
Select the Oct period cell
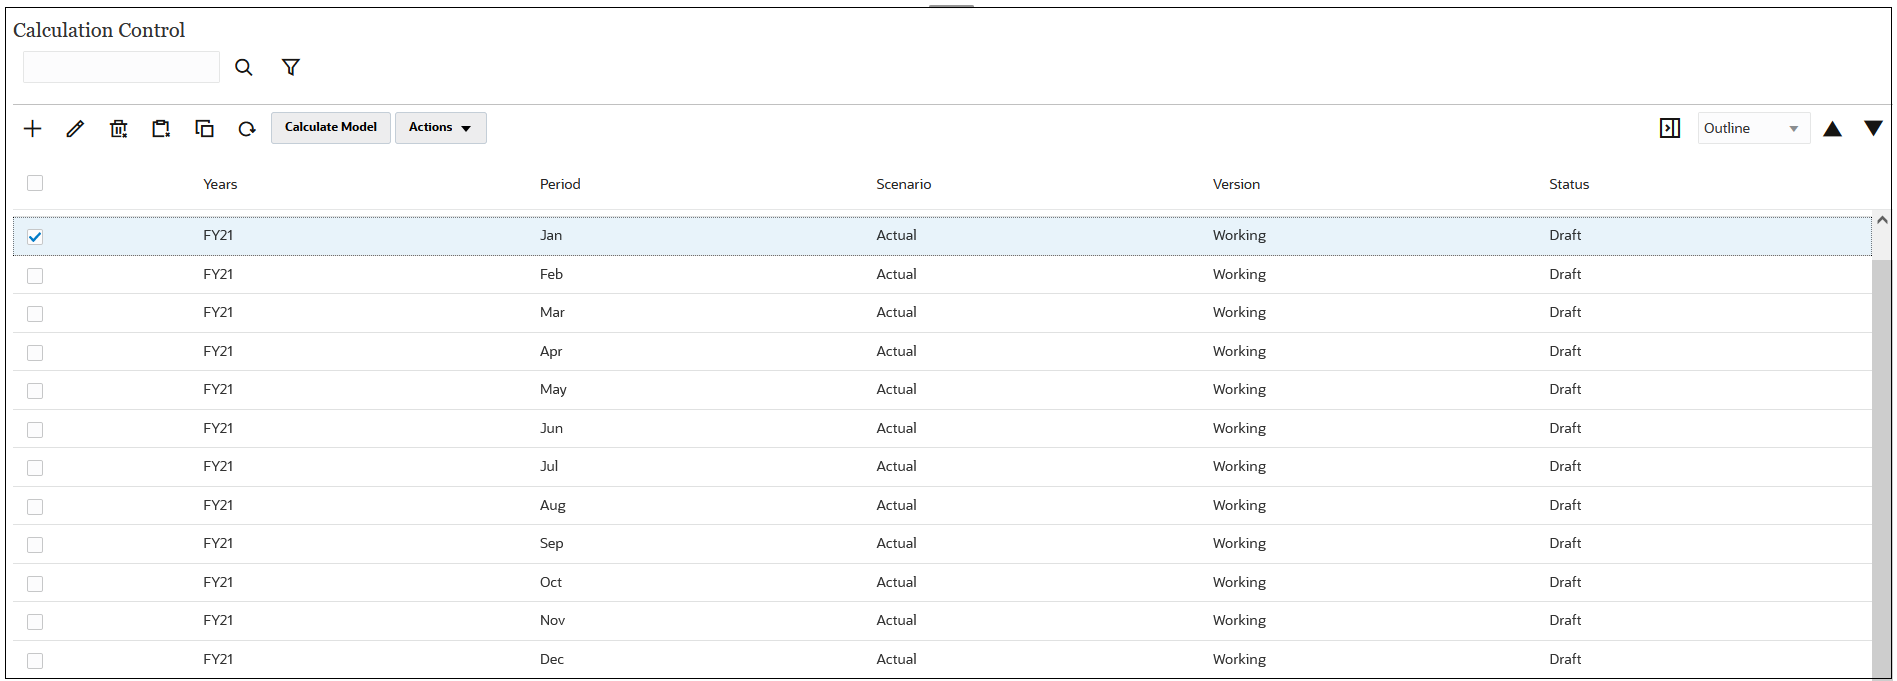tap(551, 582)
